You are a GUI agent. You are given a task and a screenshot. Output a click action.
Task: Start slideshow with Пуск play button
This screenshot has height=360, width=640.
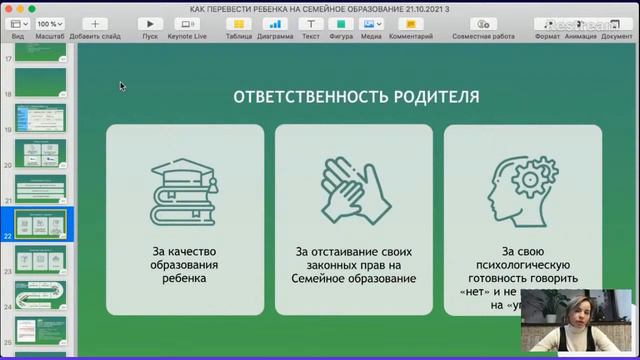[x=150, y=24]
